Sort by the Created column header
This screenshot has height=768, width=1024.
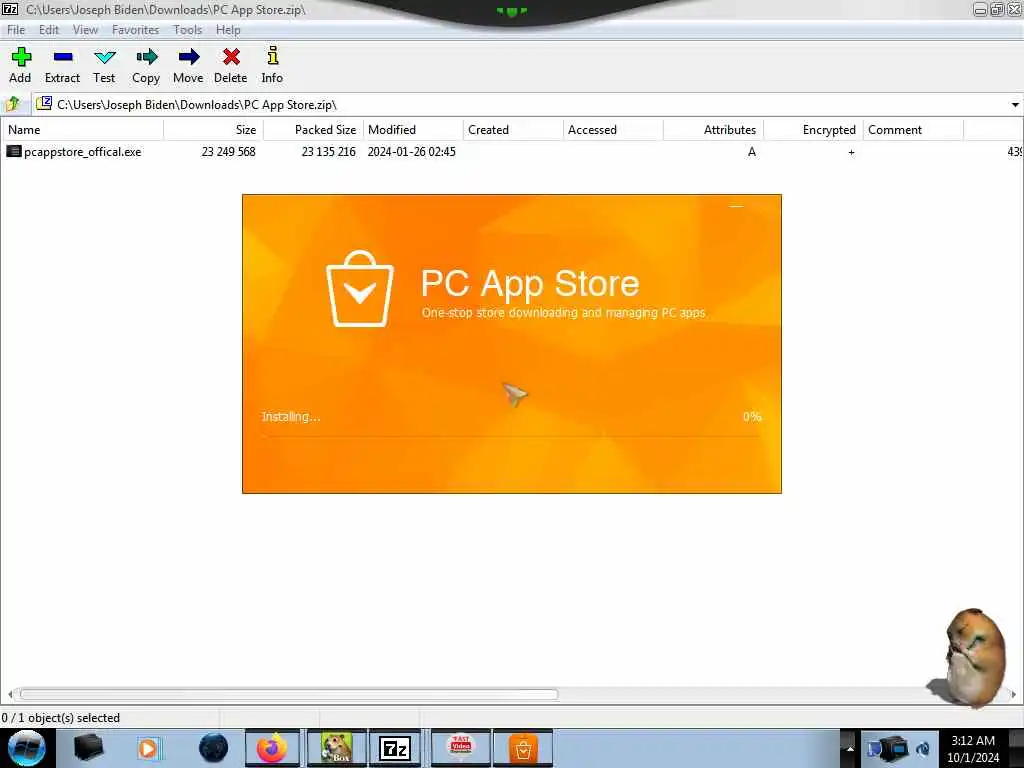(513, 130)
